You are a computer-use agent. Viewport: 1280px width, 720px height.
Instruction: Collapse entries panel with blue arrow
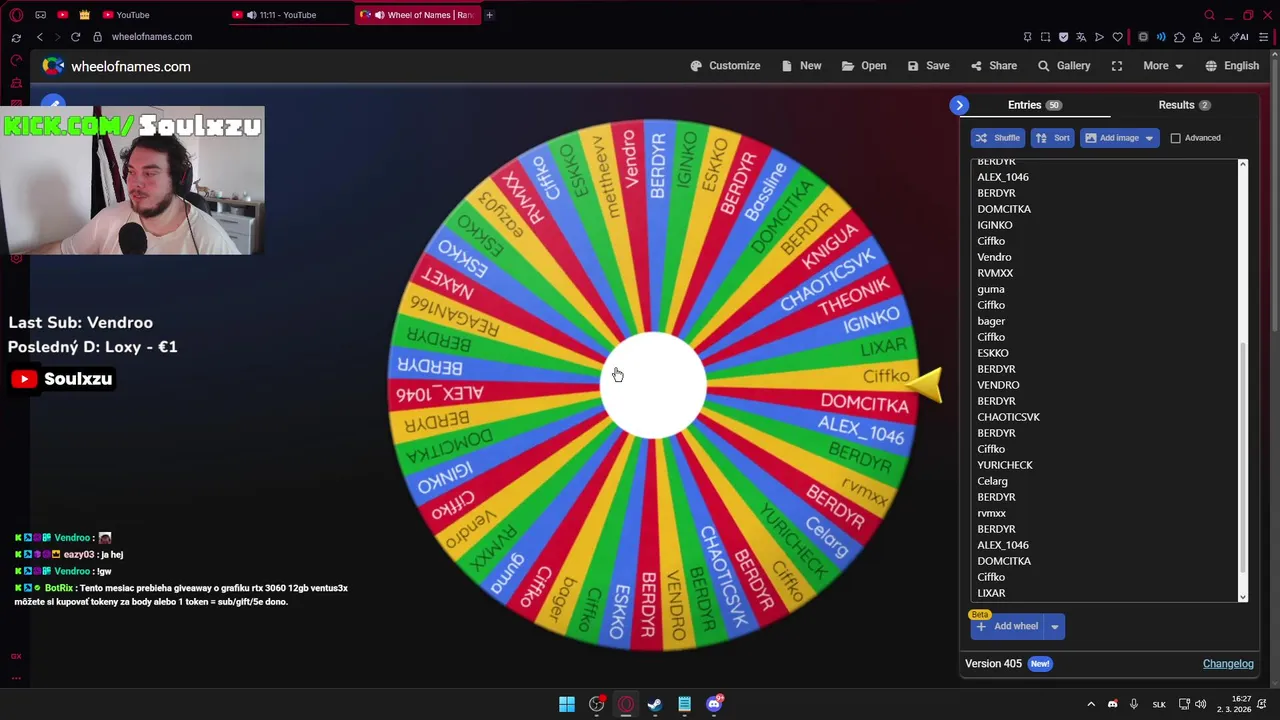959,105
